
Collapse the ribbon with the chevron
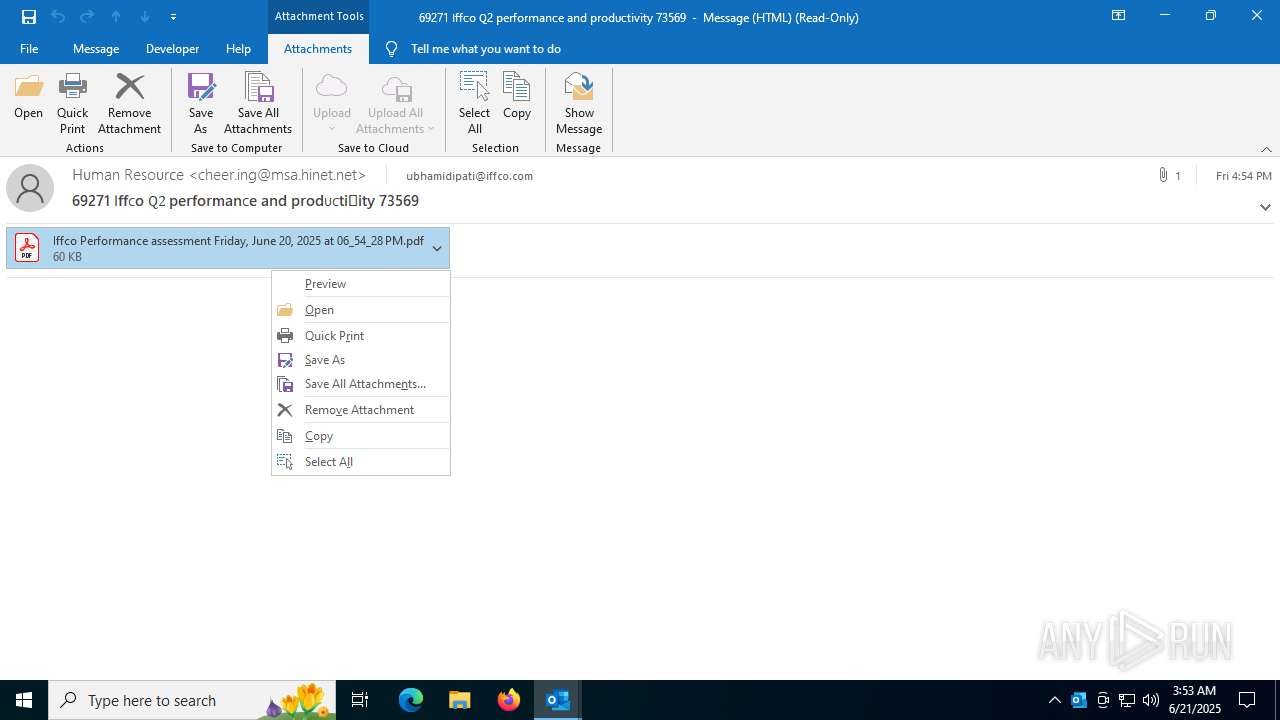1266,149
